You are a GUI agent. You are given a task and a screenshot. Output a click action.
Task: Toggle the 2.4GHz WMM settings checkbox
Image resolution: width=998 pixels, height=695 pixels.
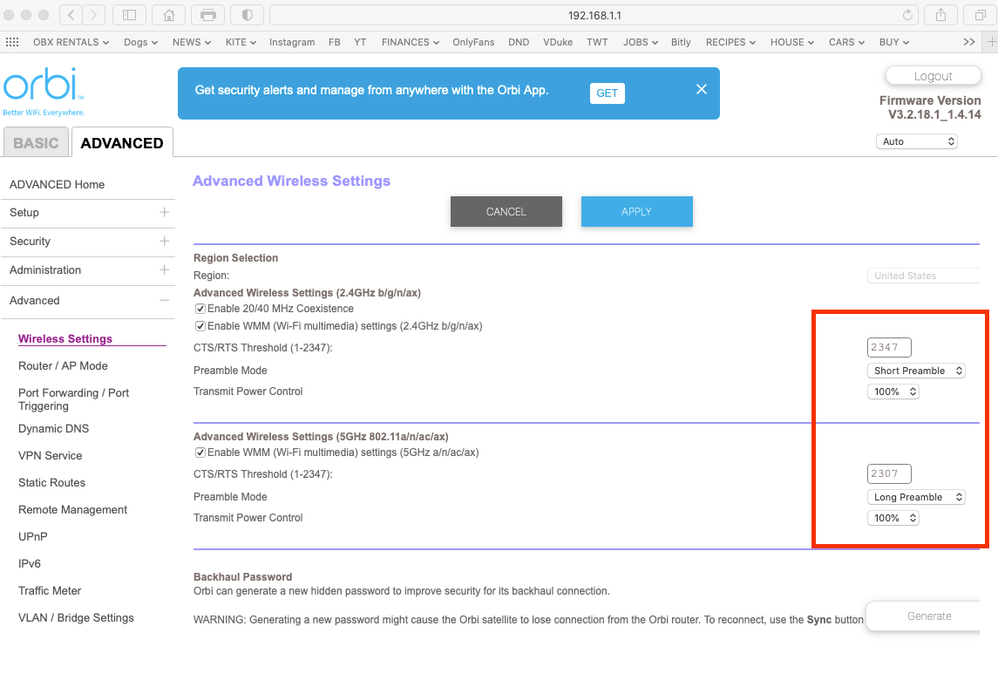tap(200, 326)
